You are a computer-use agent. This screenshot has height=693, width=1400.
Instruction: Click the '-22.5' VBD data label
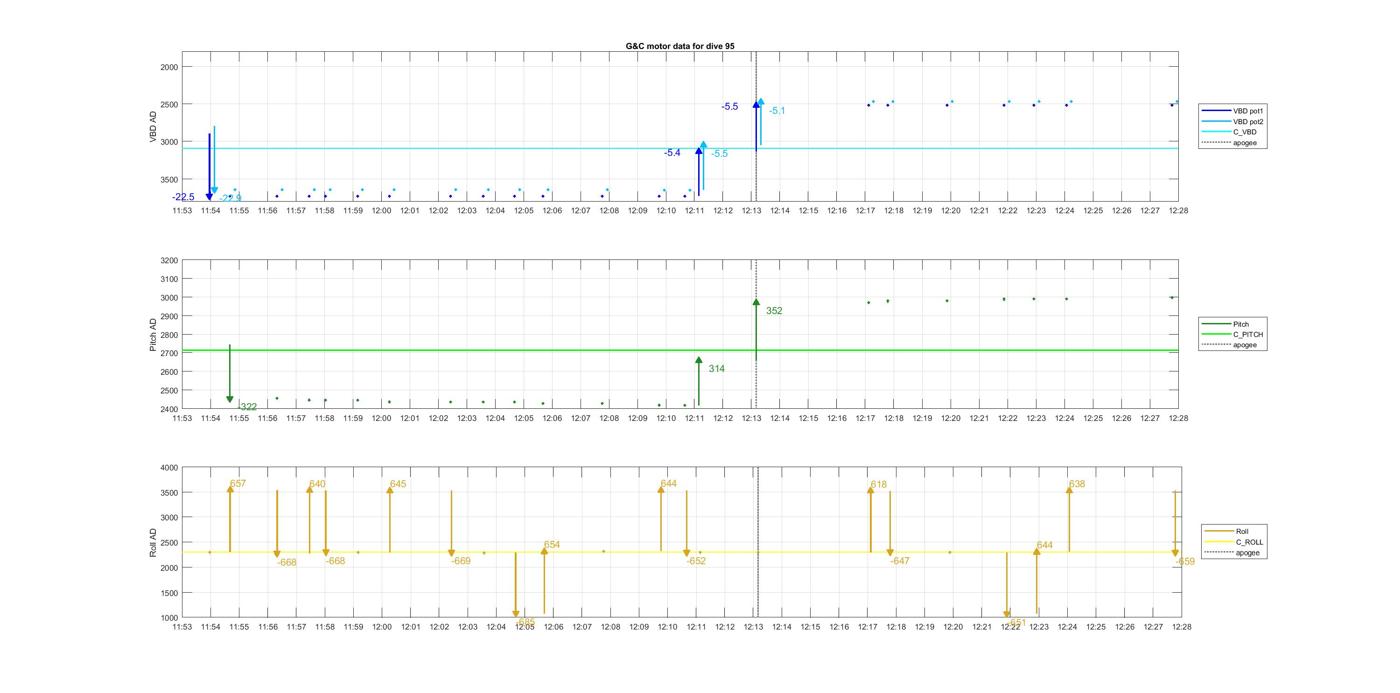coord(183,197)
